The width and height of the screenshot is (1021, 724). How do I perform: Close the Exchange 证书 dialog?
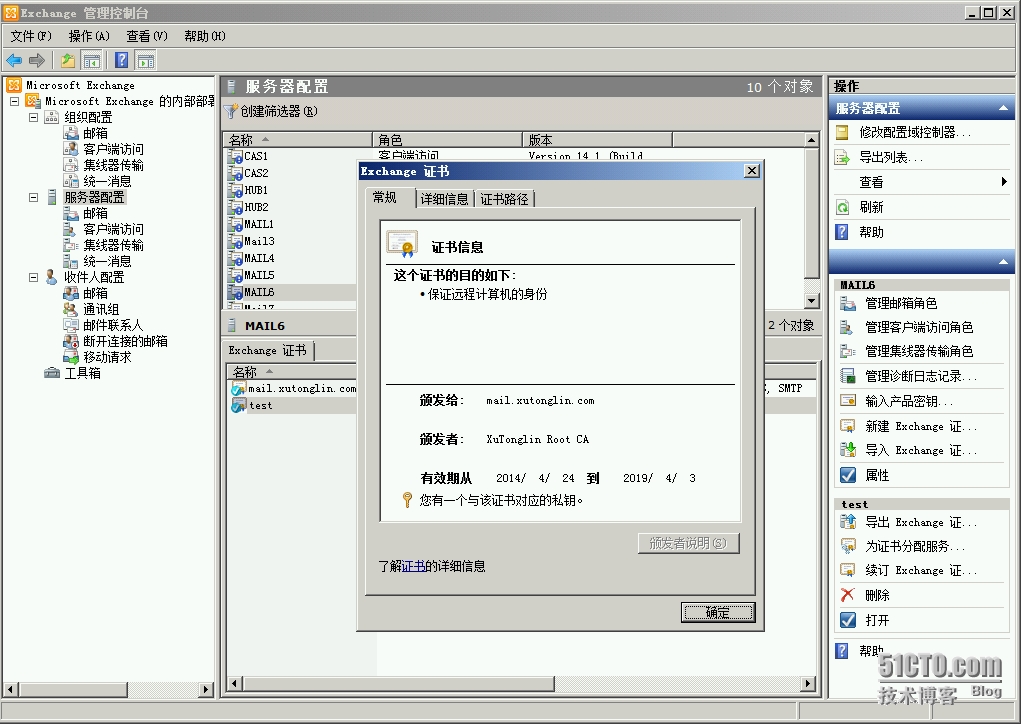click(x=751, y=171)
